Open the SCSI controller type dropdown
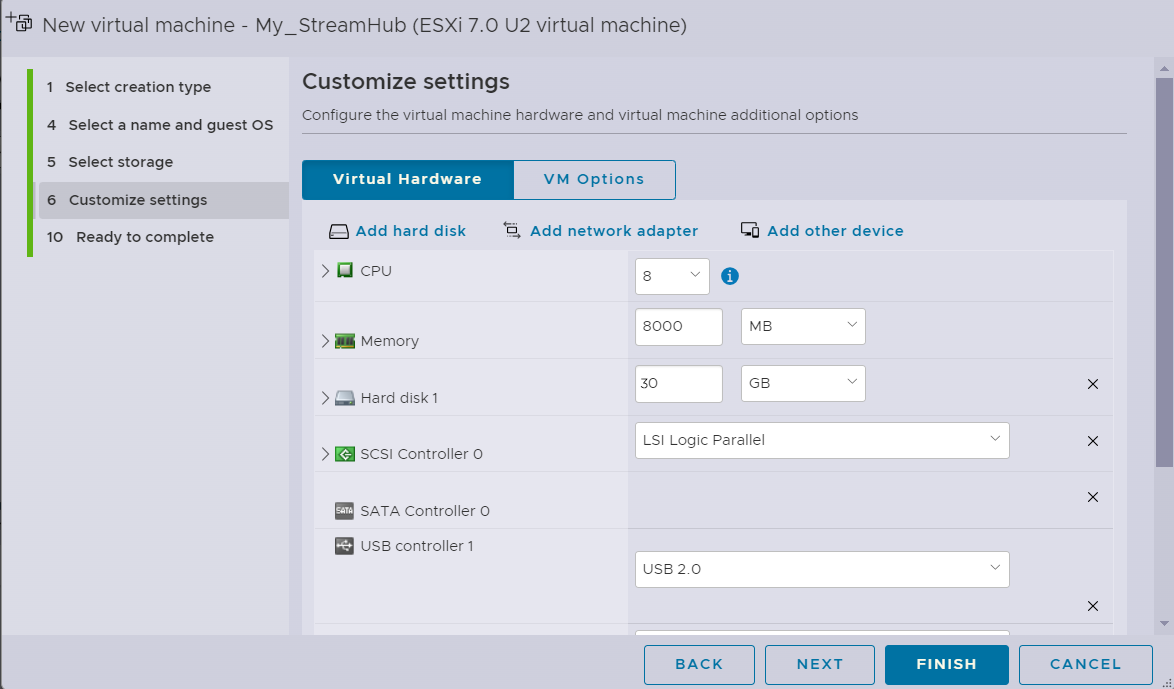 point(822,440)
